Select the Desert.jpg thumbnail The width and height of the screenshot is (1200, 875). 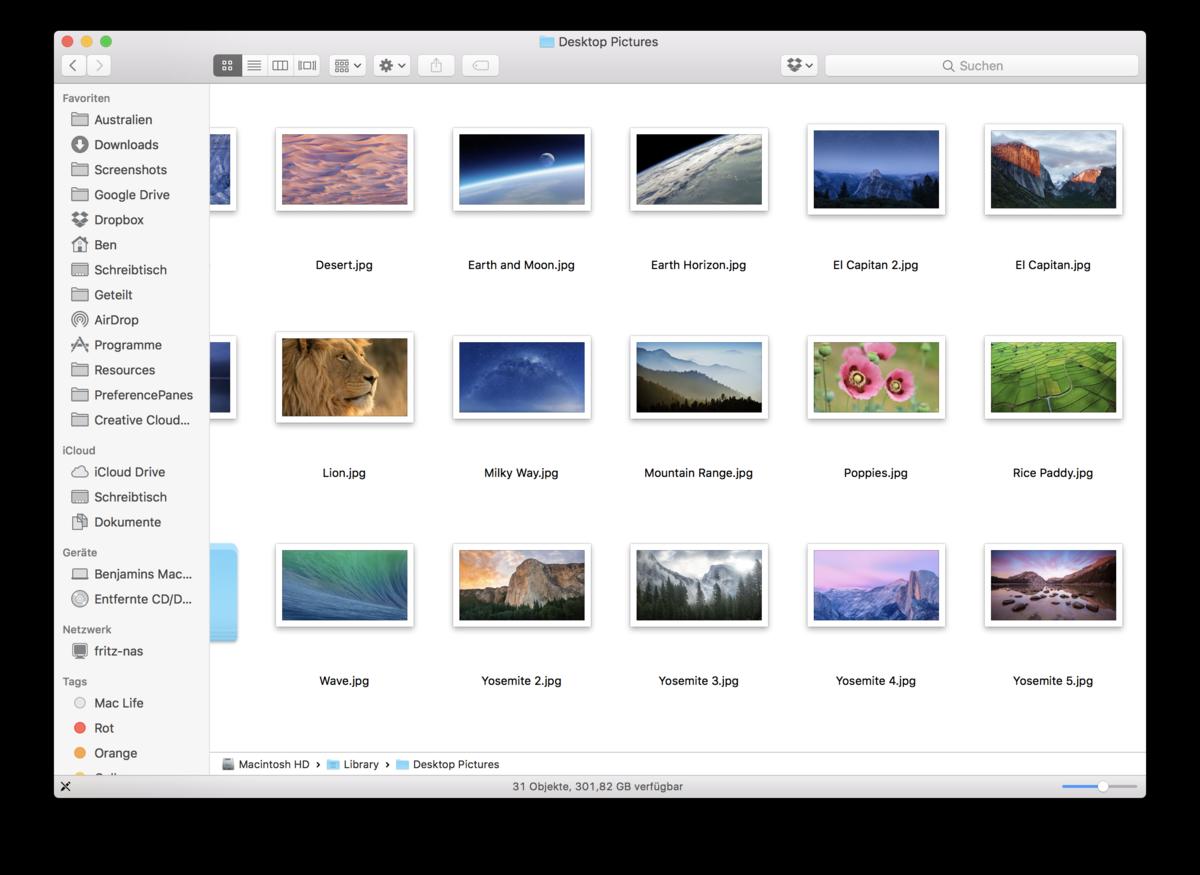click(344, 169)
